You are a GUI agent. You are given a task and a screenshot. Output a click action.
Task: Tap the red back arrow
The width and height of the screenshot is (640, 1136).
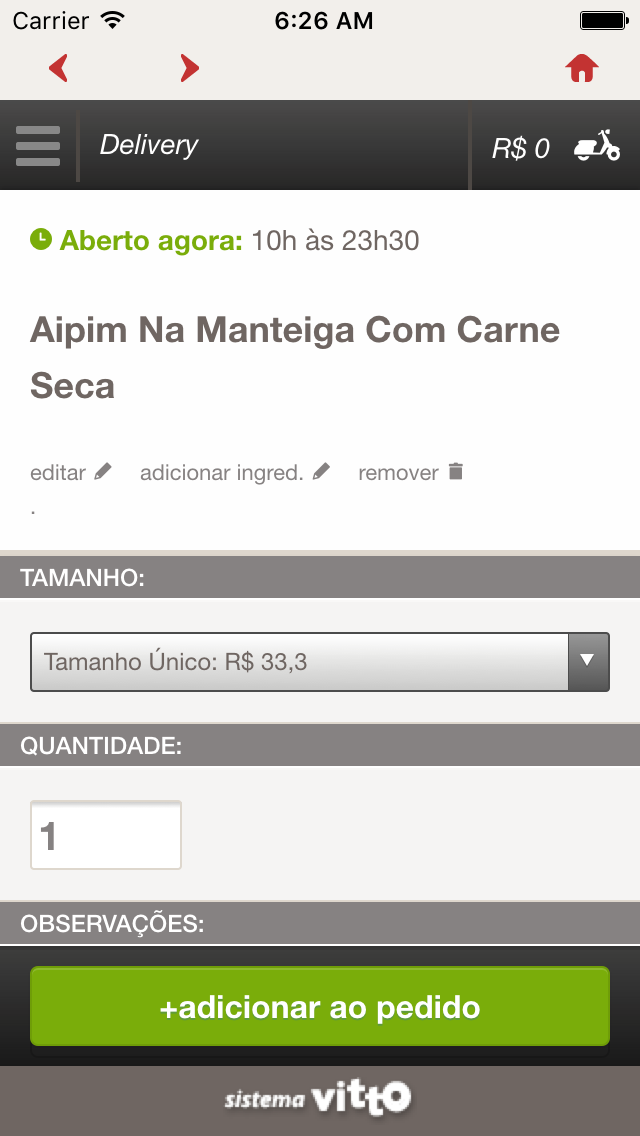click(59, 68)
